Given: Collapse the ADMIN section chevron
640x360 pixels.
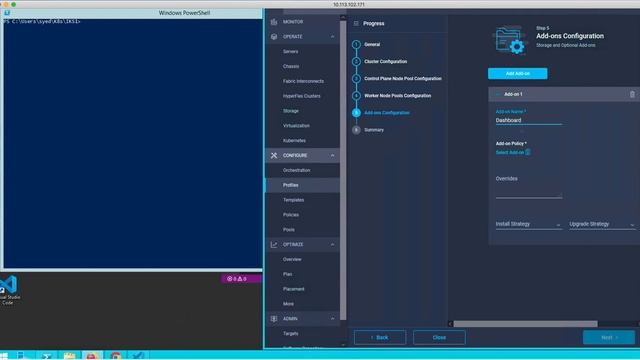Looking at the screenshot, I should [332, 319].
